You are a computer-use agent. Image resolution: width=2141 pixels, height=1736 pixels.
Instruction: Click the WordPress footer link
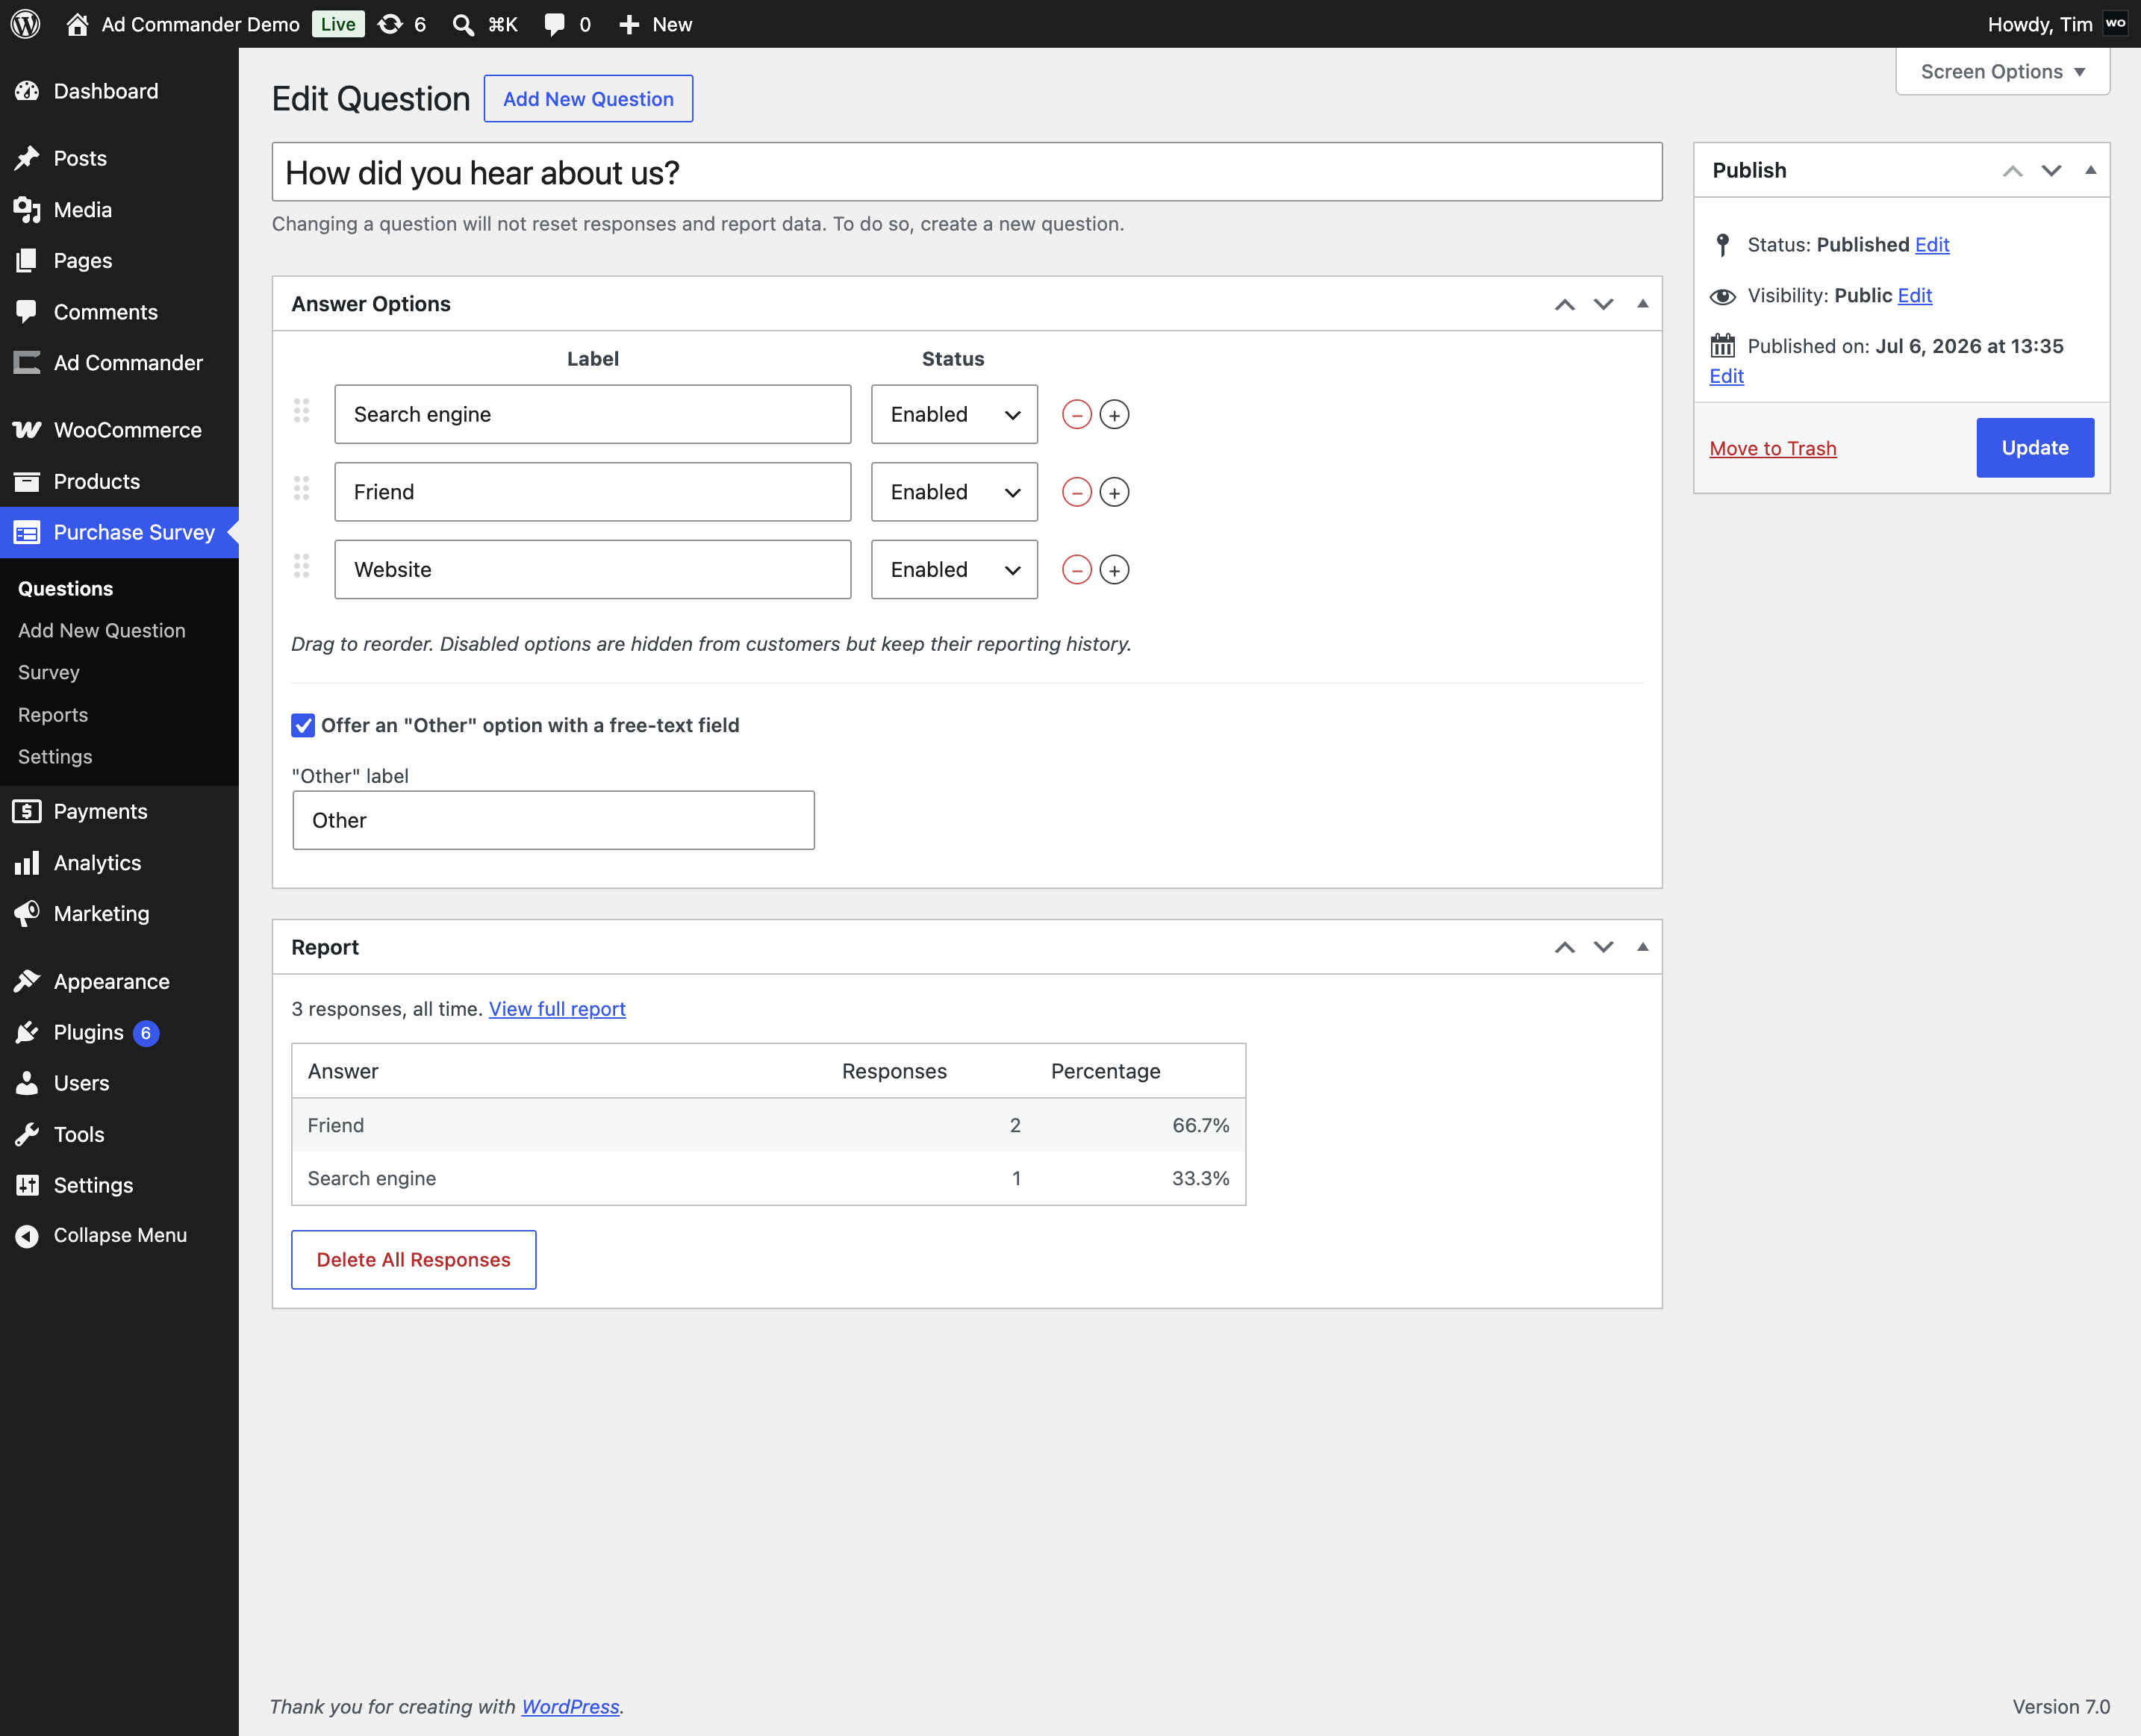tap(570, 1706)
